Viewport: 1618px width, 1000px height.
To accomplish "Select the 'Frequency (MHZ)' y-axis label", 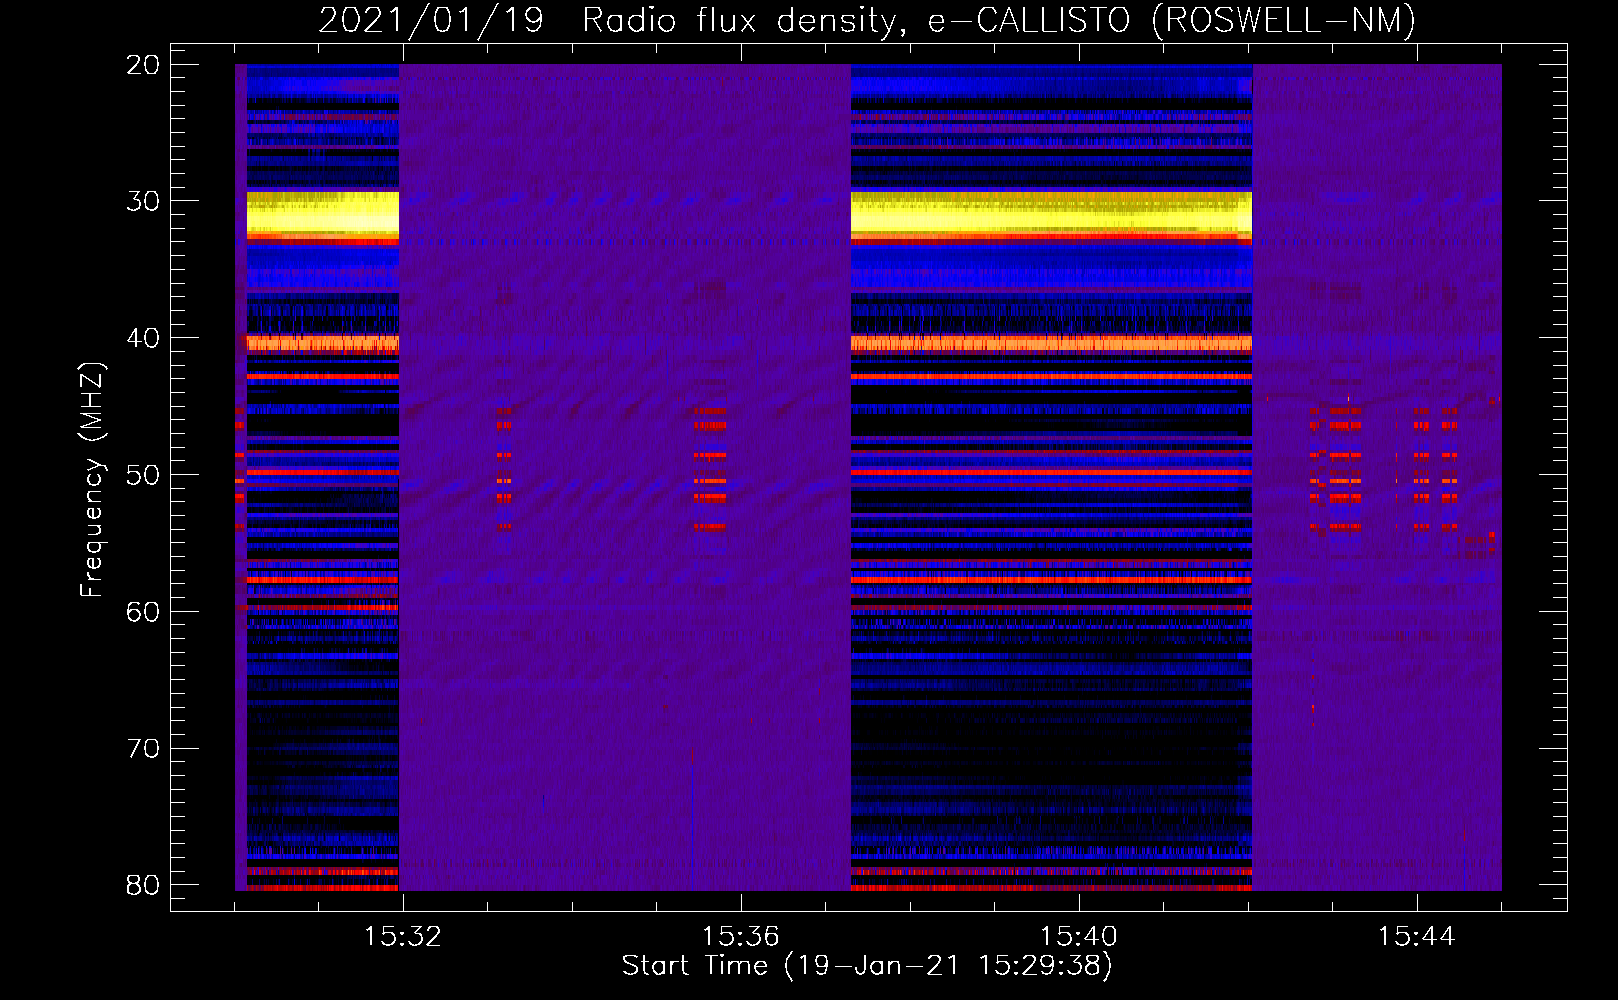I will tap(92, 480).
